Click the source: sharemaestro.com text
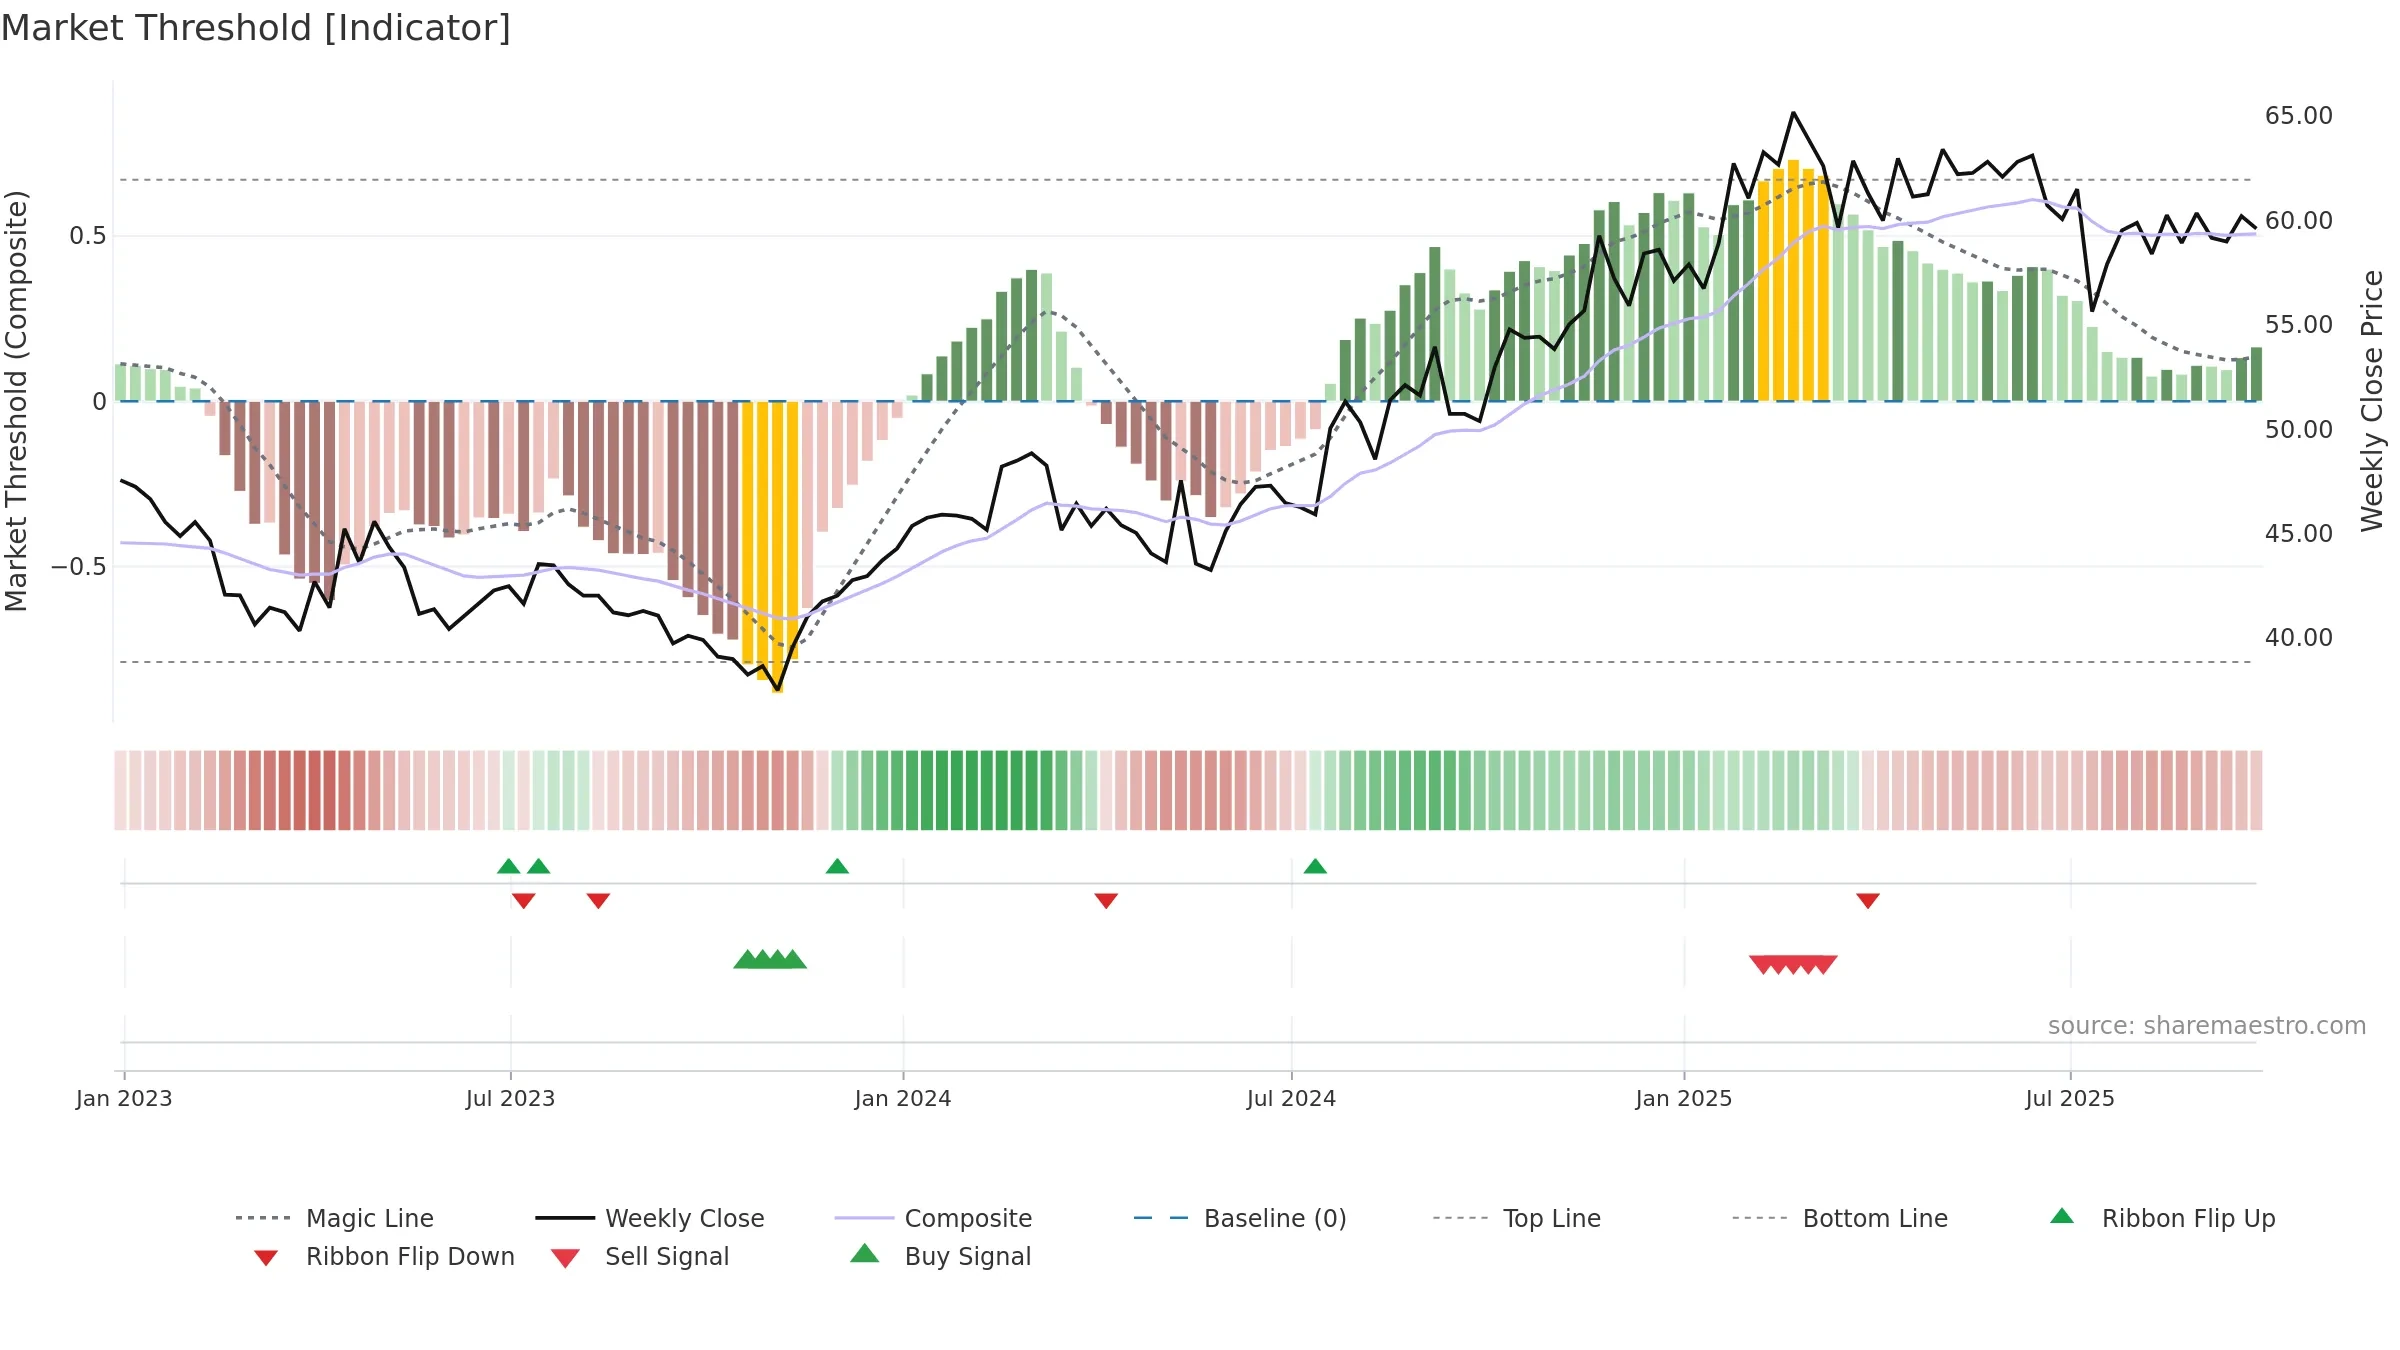Screen dimensions: 2400x1350 (x=2207, y=1026)
